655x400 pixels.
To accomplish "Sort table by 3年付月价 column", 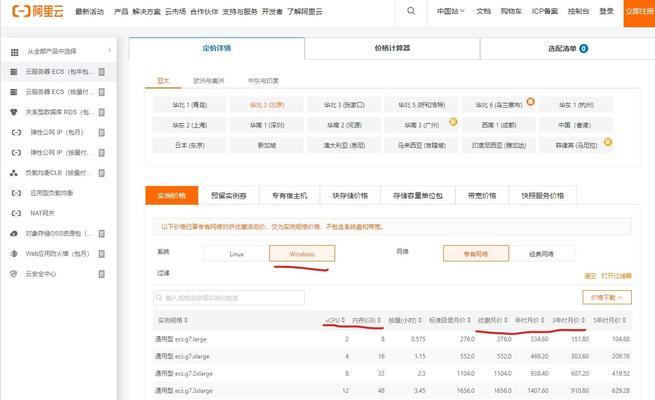I will coord(569,320).
